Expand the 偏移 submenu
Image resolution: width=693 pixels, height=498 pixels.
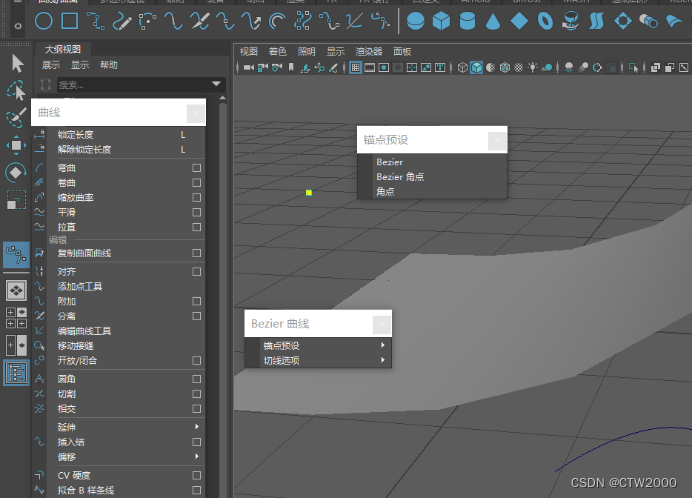click(x=197, y=456)
